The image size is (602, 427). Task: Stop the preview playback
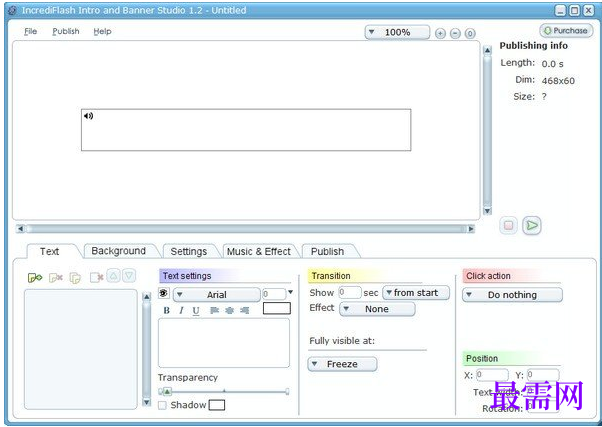click(x=508, y=225)
